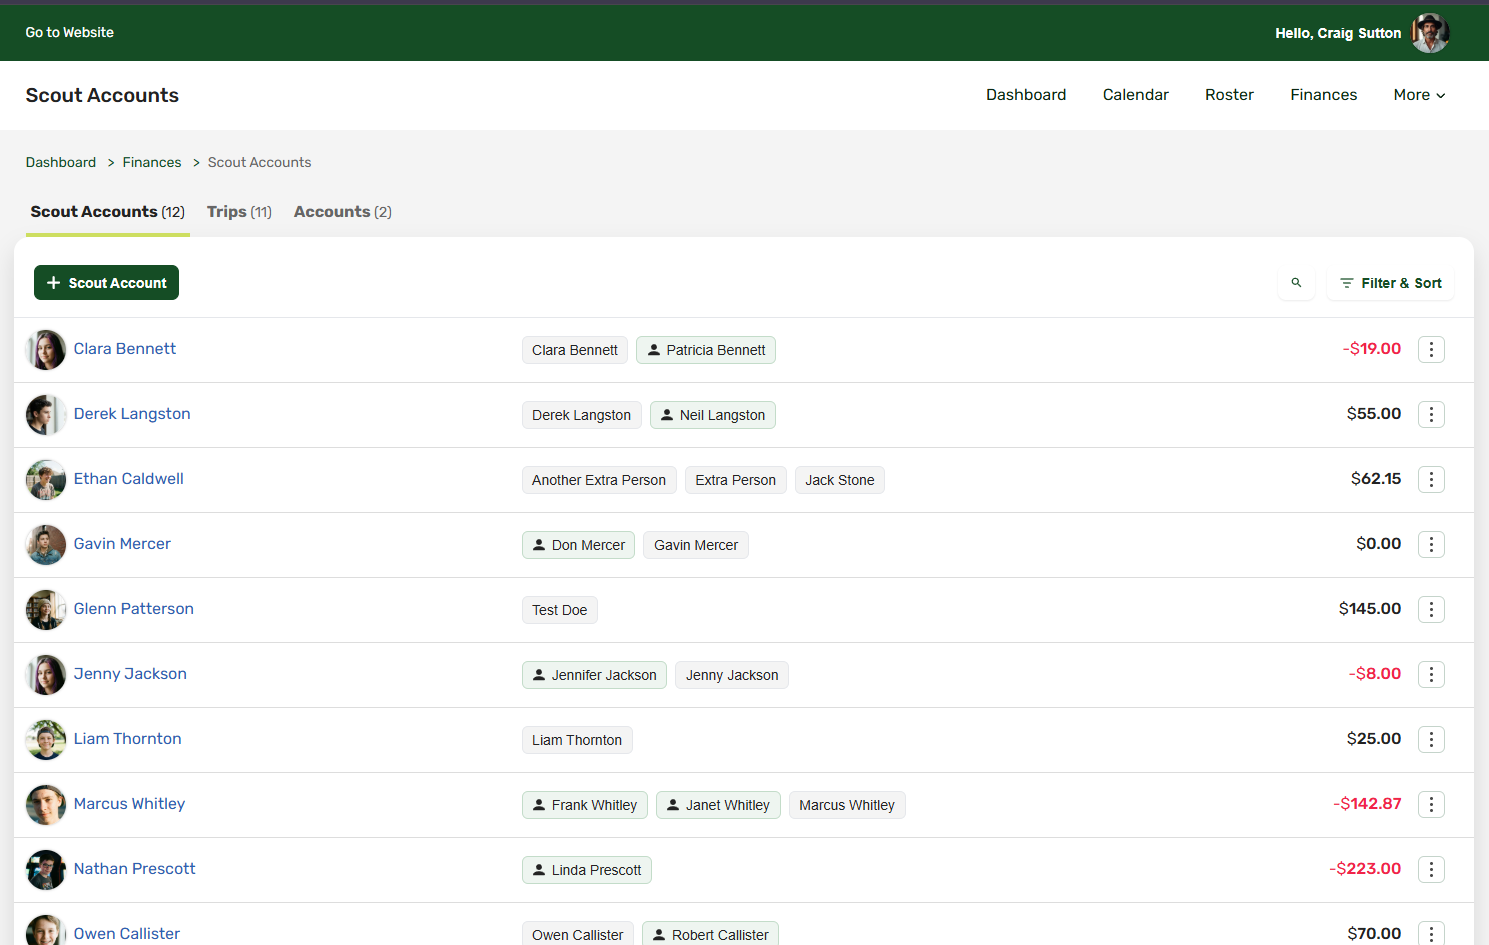Click Marcus Whitley's avatar photo
1489x945 pixels.
[46, 805]
